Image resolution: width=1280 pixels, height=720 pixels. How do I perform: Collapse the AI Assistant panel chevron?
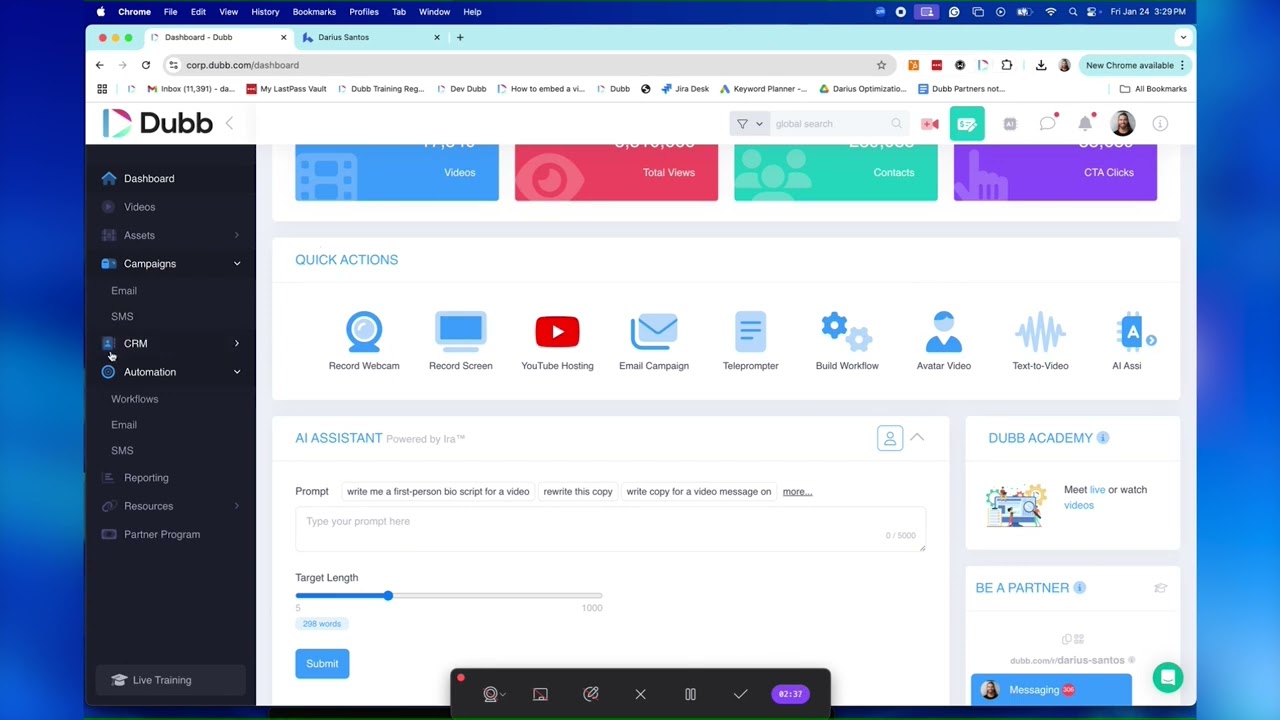coord(917,438)
